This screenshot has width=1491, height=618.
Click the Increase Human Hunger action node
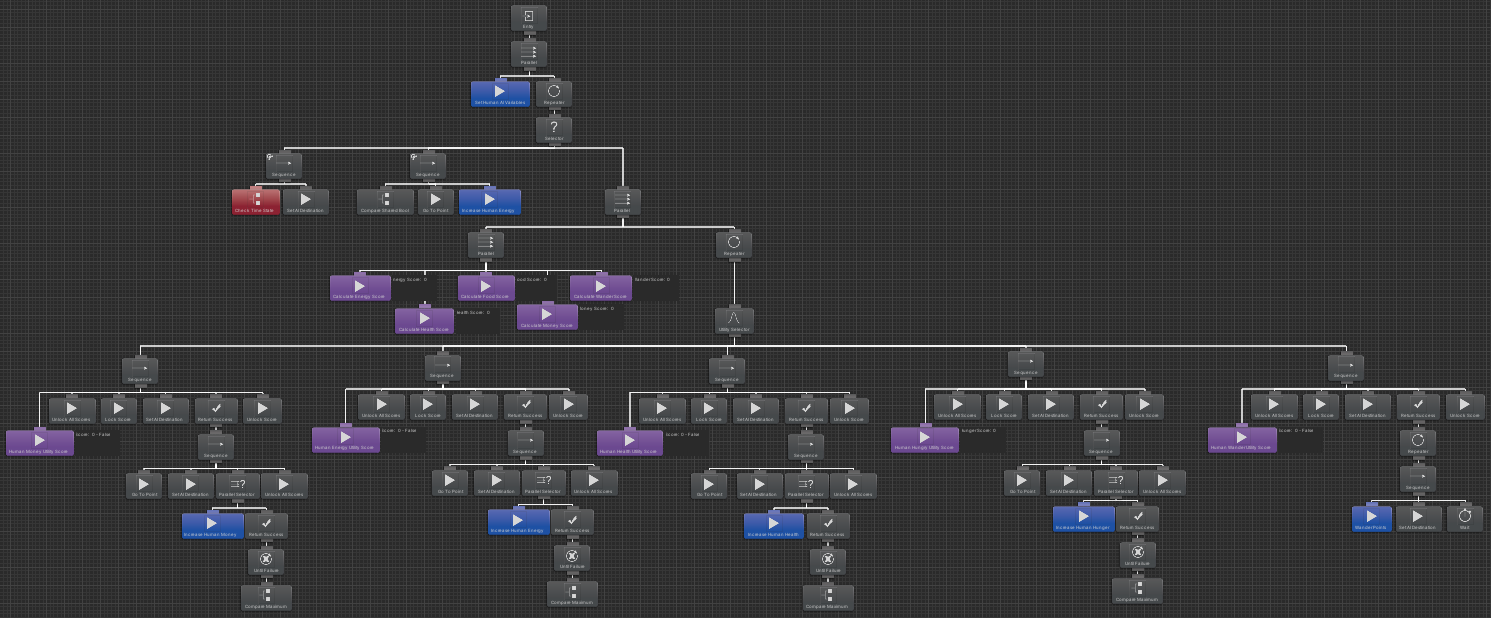[1083, 517]
